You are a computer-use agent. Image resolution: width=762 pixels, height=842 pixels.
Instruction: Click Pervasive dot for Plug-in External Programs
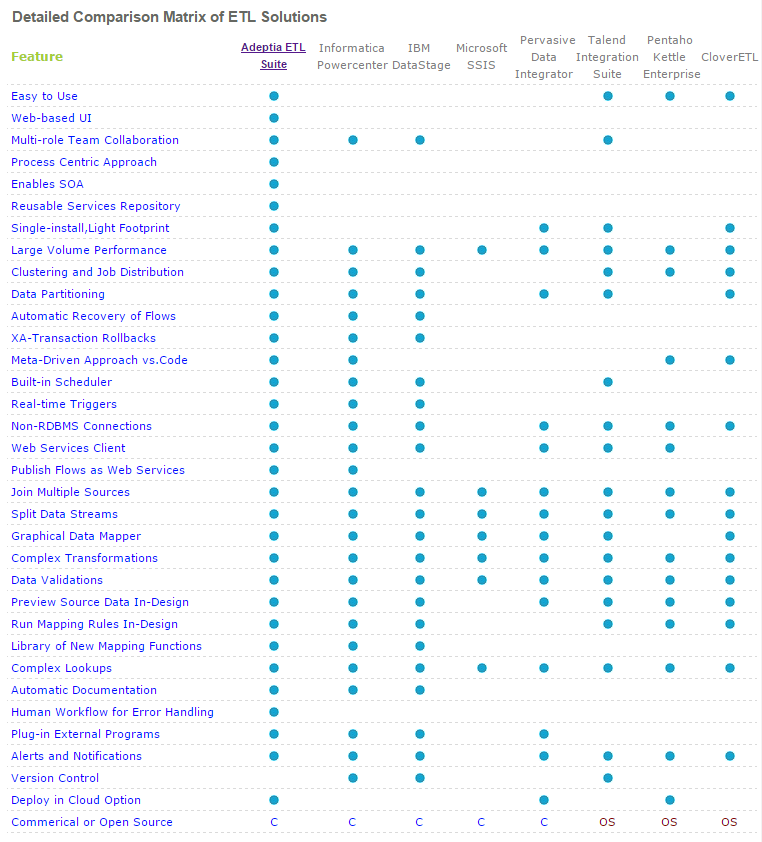[544, 734]
